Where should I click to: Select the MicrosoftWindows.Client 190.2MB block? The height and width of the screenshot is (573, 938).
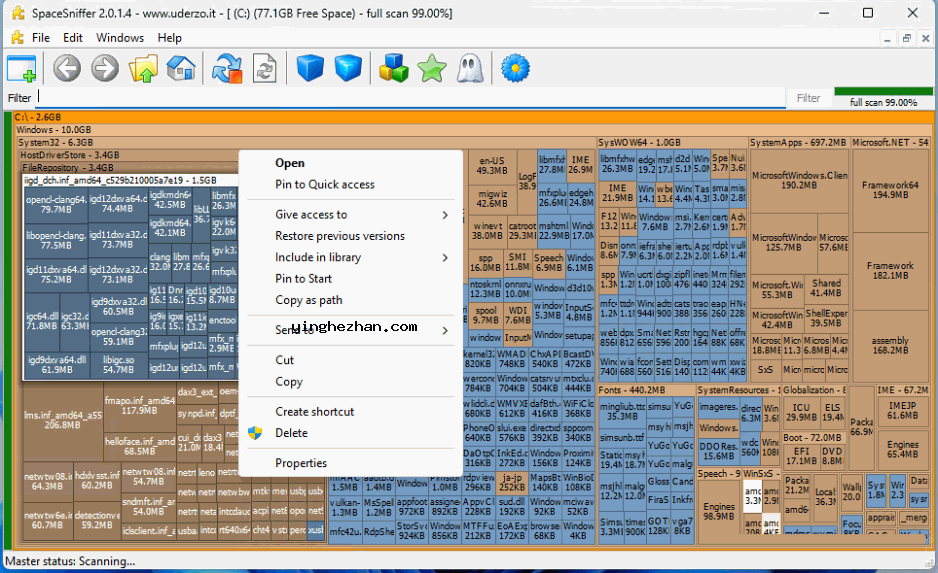click(799, 180)
